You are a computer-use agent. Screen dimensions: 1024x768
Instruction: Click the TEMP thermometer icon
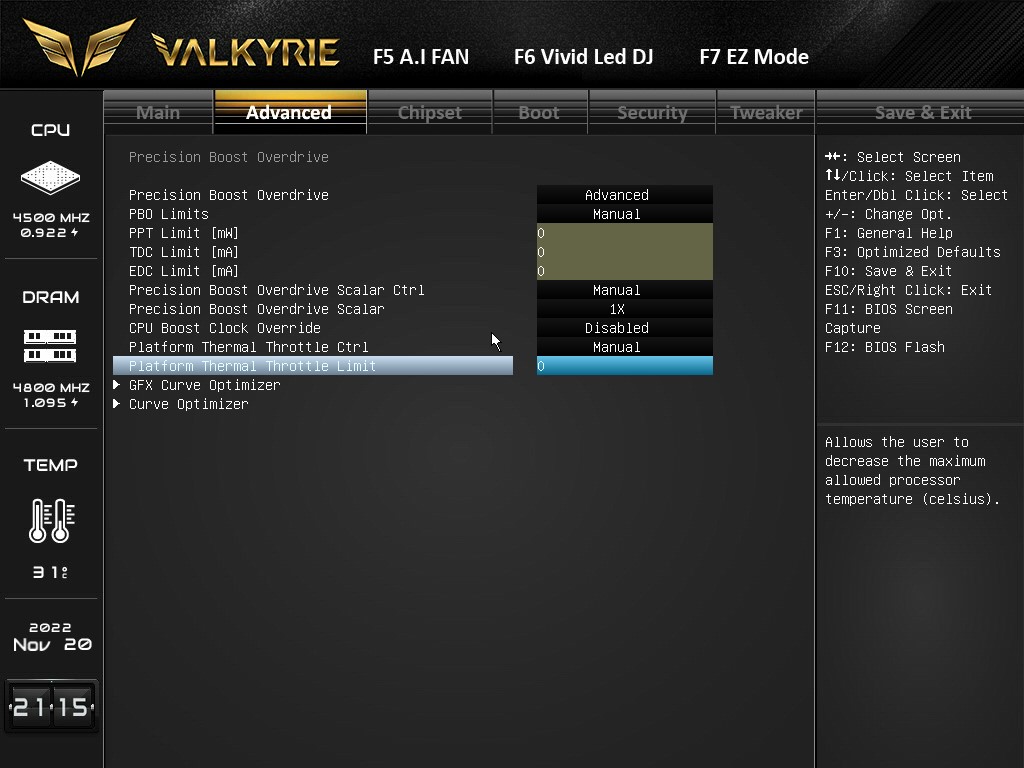point(50,520)
